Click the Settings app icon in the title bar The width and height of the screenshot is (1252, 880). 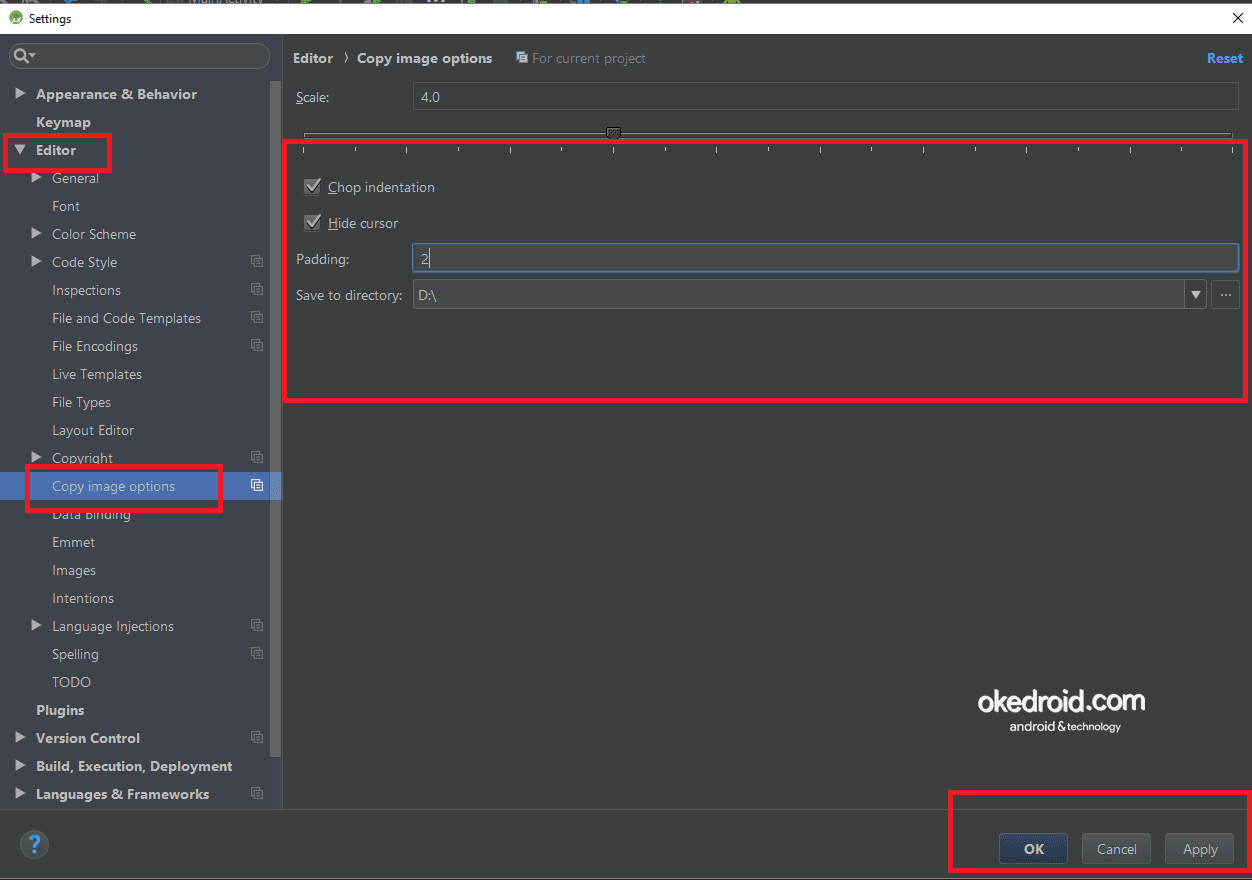(14, 17)
